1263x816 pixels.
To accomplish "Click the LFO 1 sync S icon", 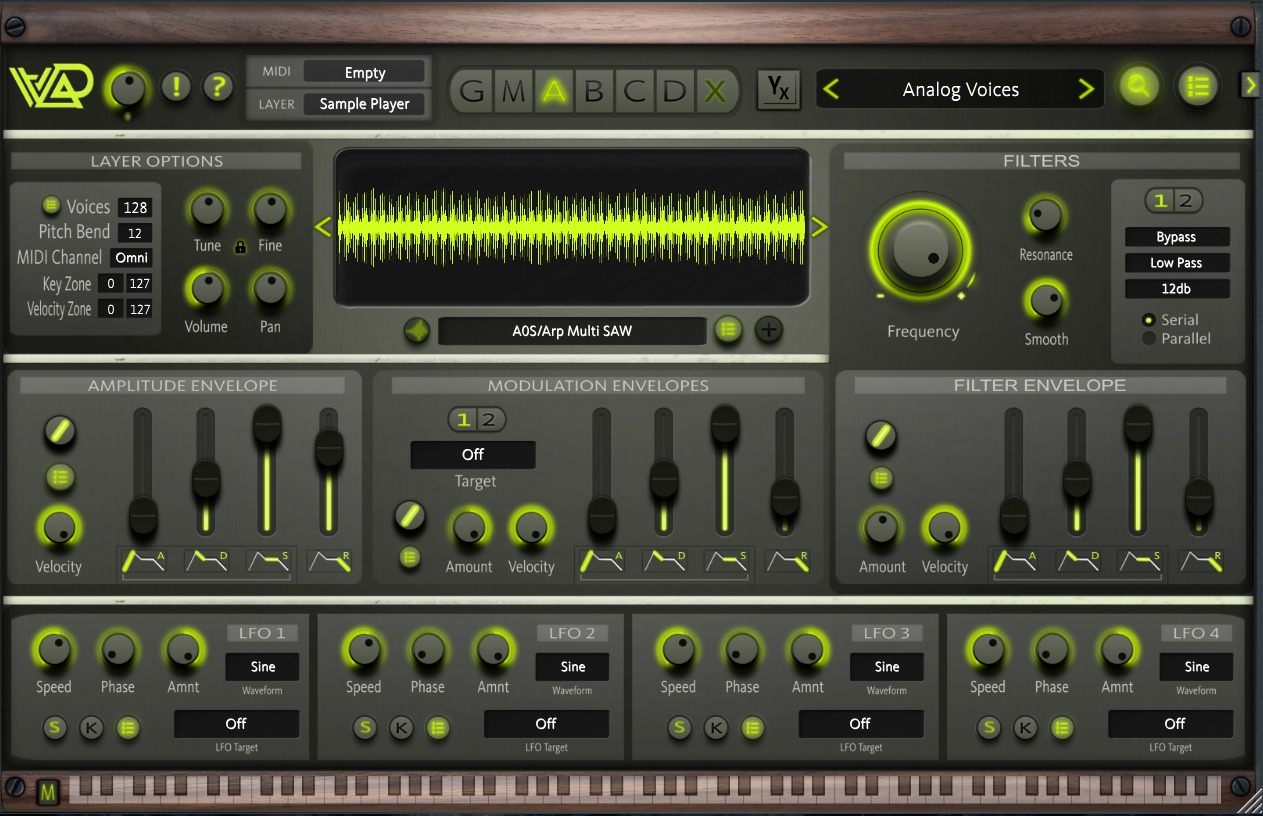I will coord(55,728).
